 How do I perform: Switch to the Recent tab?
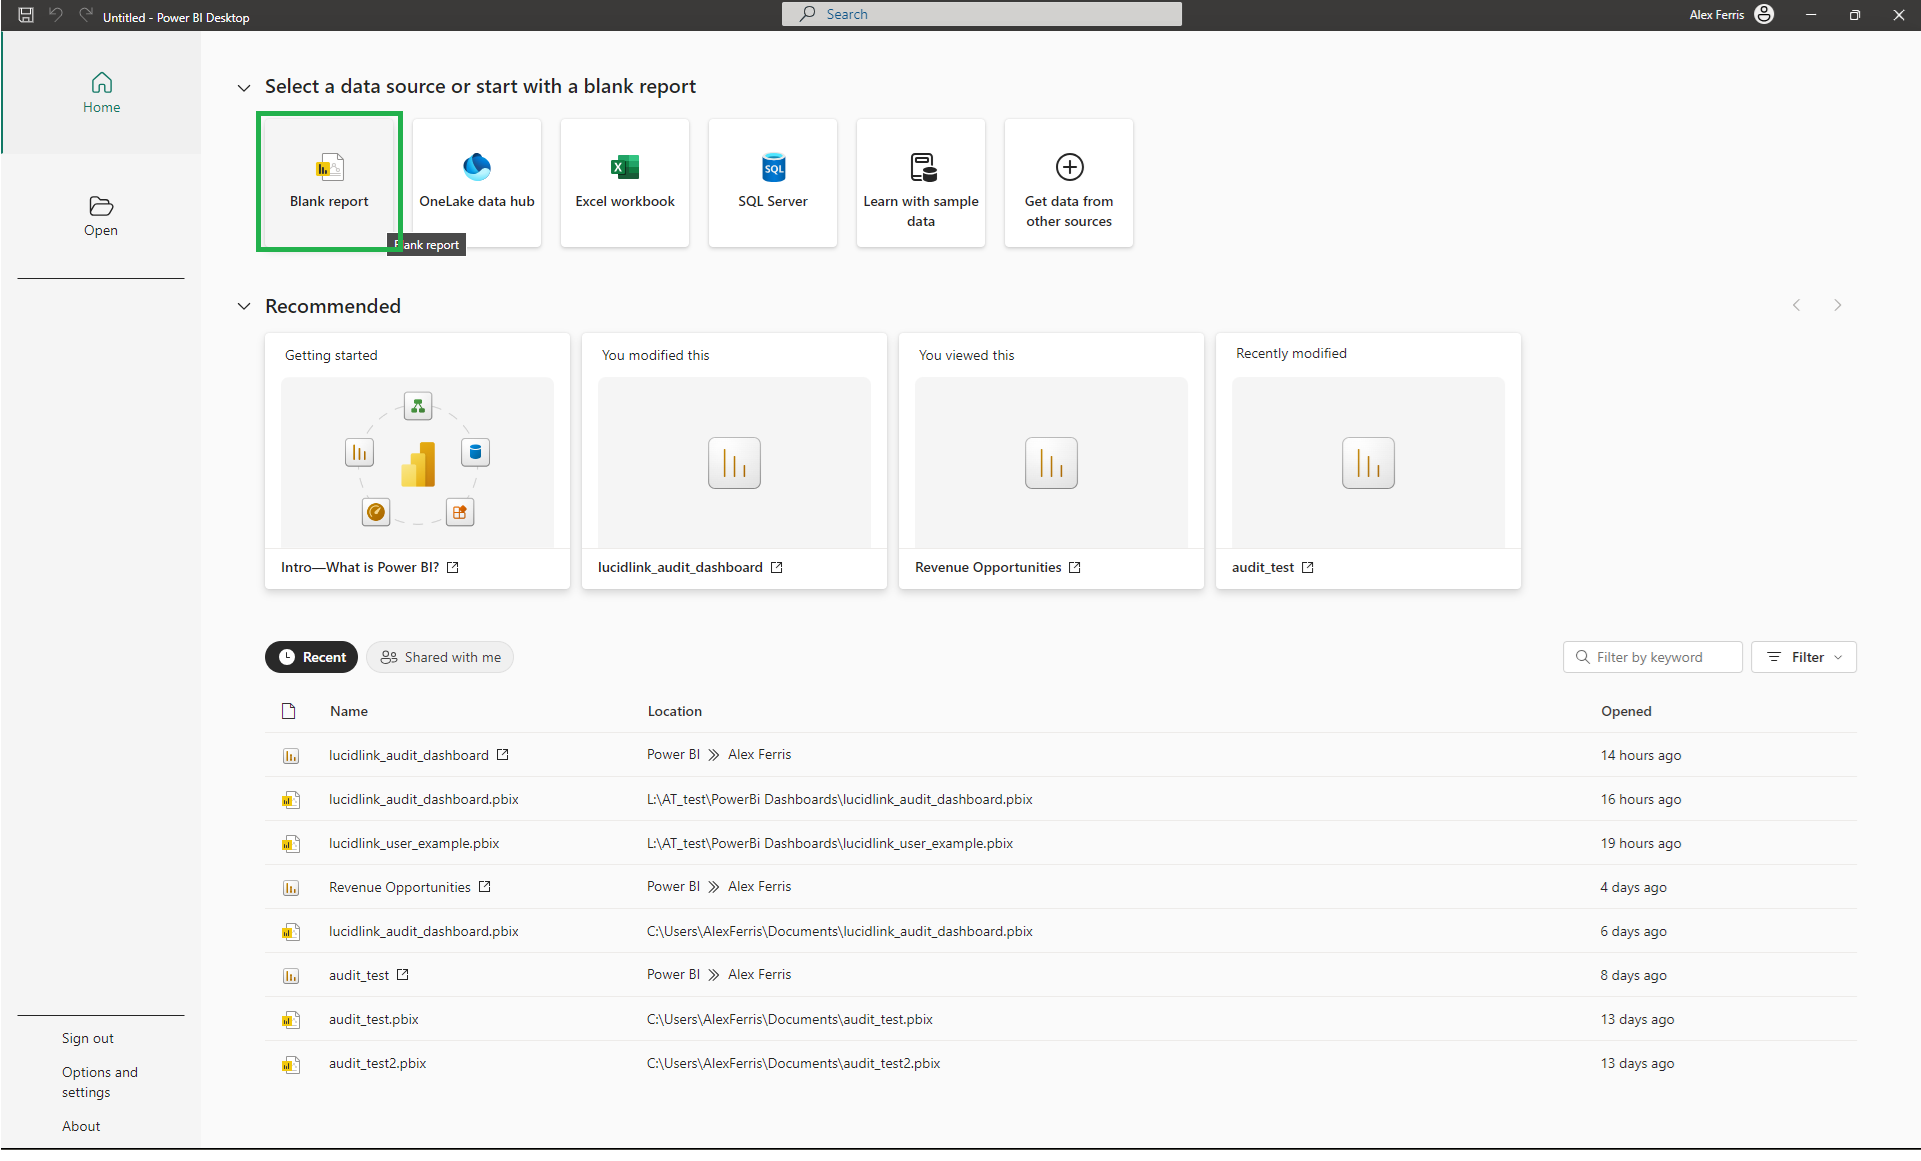pos(311,657)
